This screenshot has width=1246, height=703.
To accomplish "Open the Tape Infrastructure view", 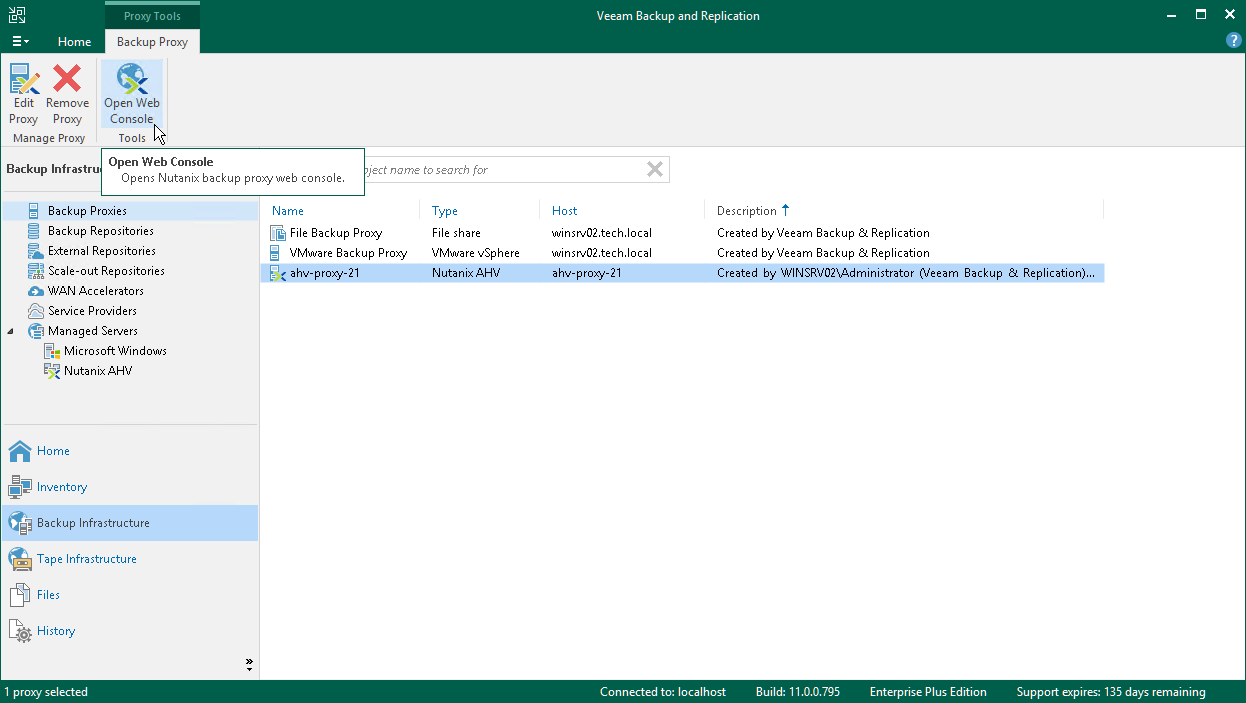I will [x=87, y=559].
